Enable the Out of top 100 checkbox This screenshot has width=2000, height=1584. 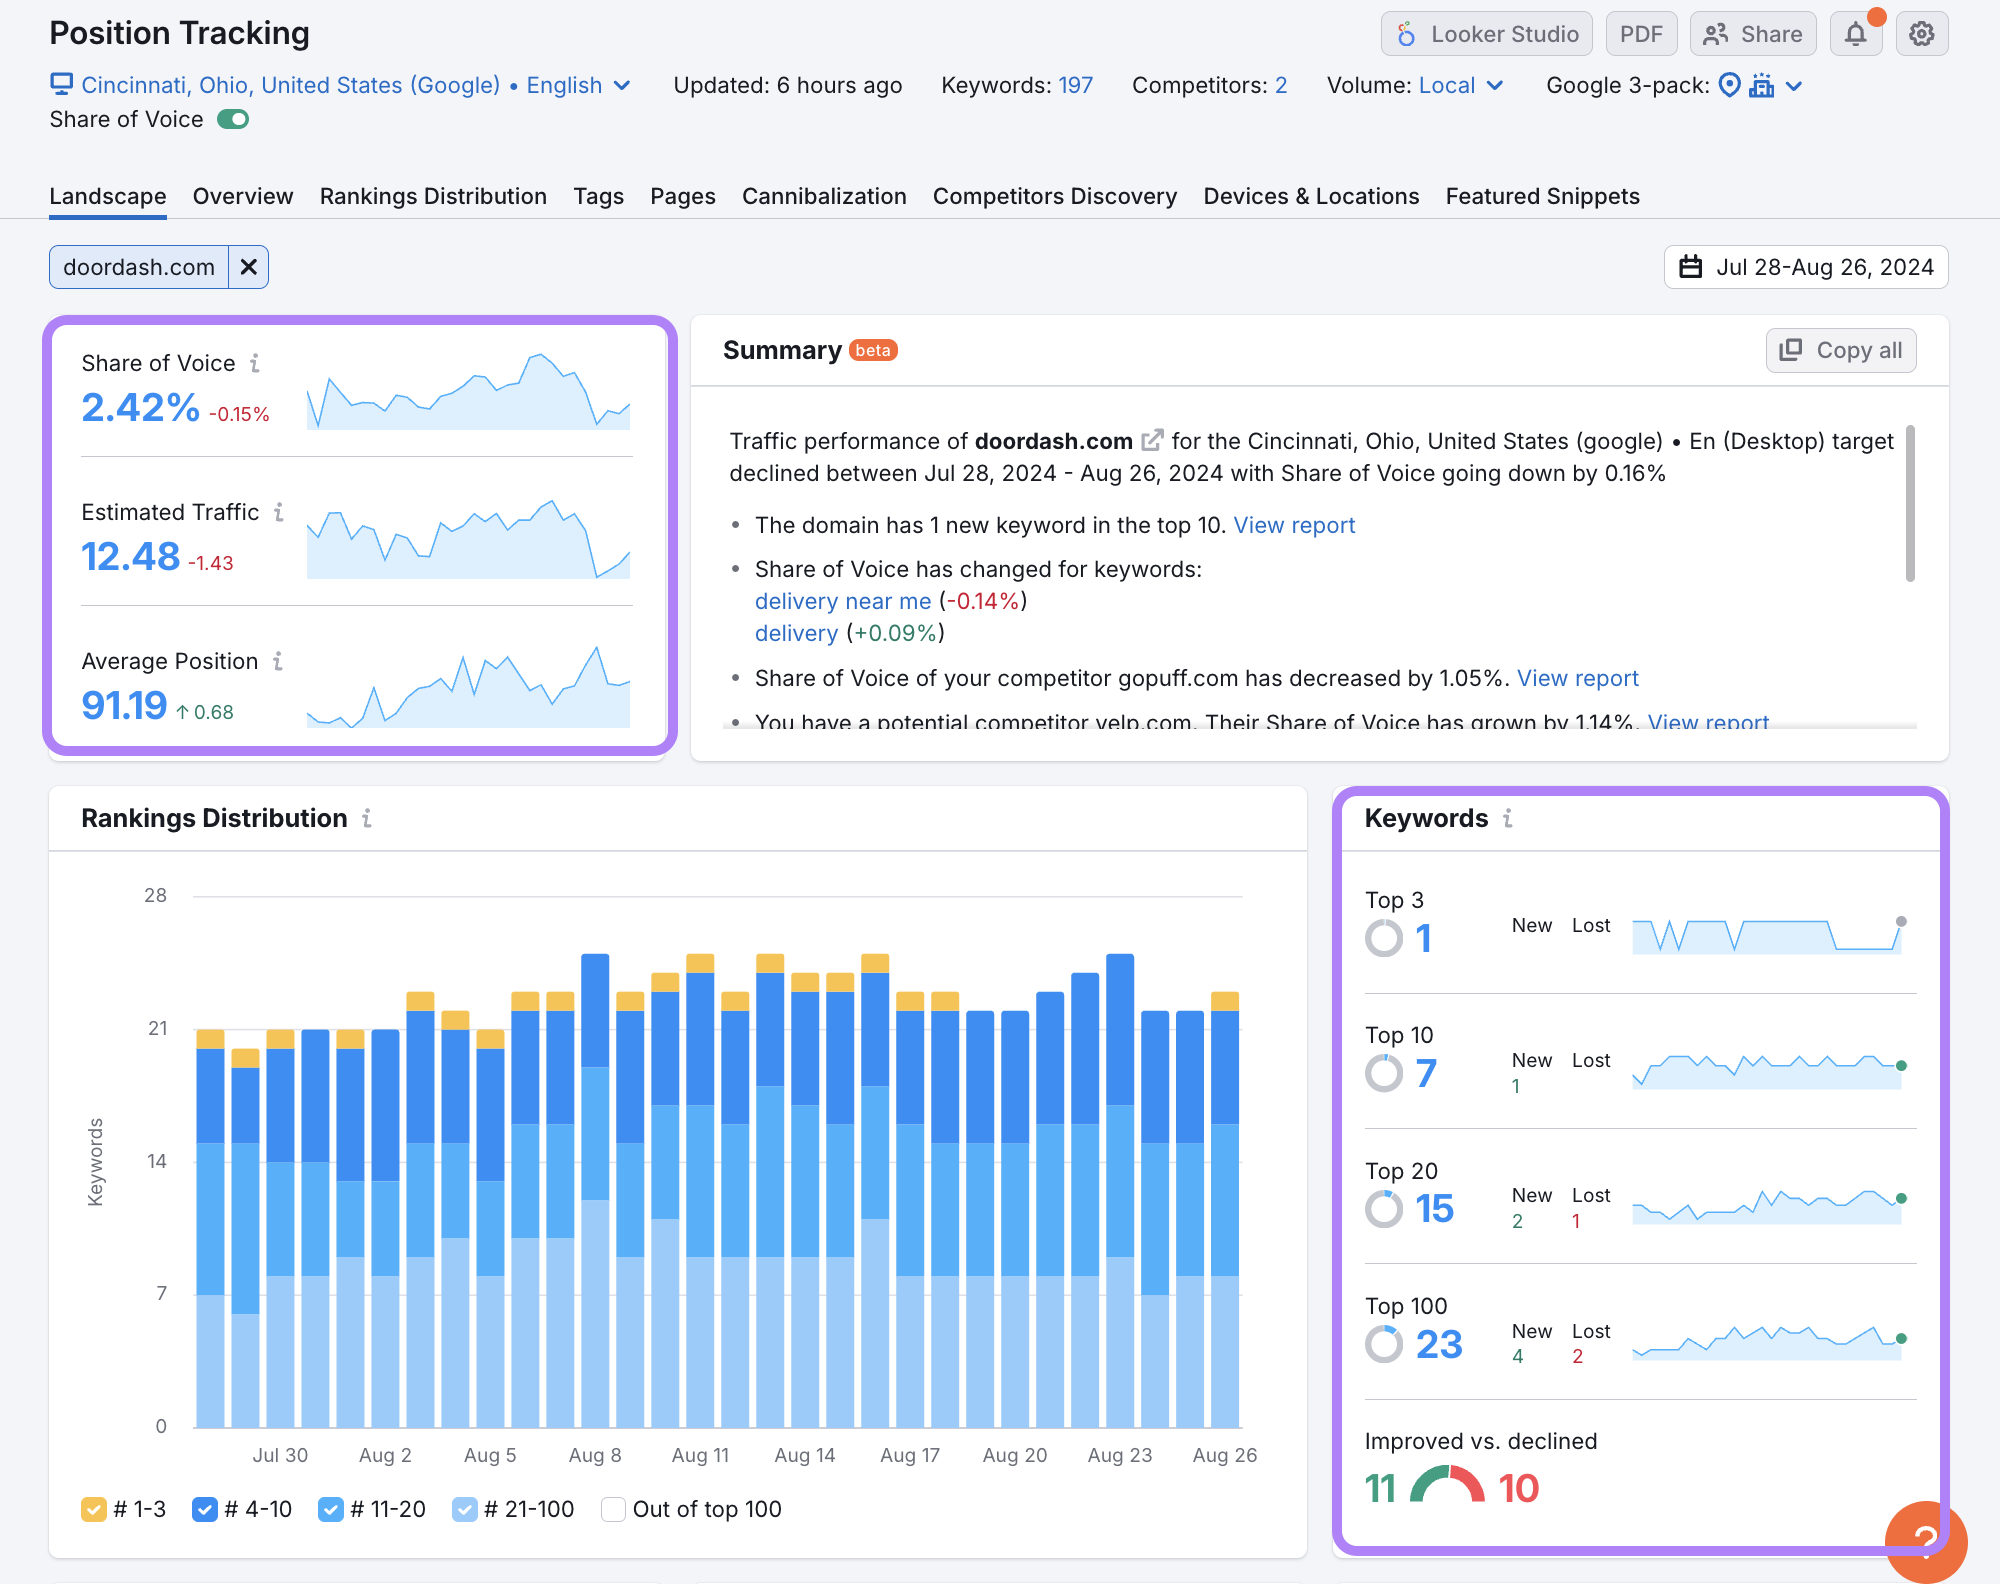click(x=613, y=1509)
